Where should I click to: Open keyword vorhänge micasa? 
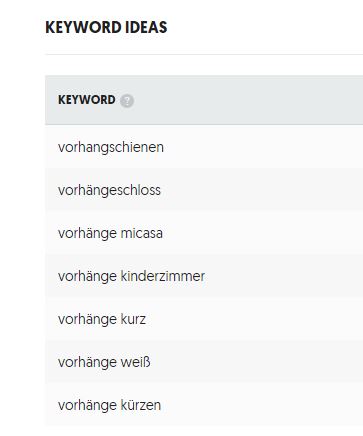[x=110, y=233]
